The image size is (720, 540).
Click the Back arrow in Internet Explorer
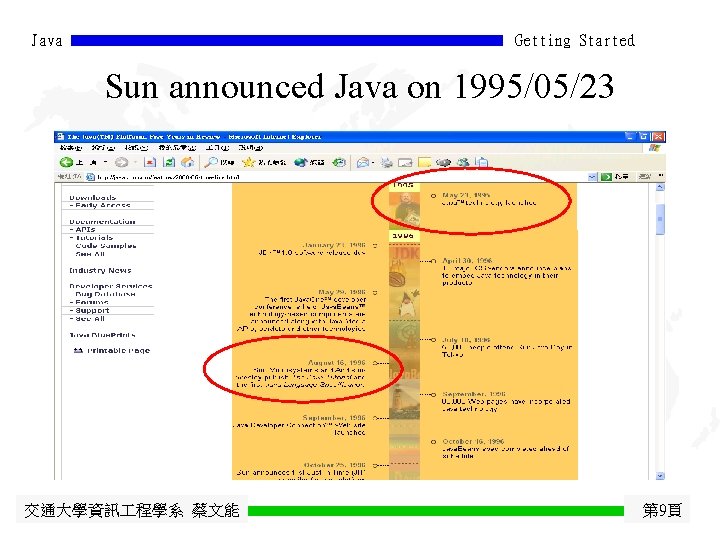[x=67, y=162]
